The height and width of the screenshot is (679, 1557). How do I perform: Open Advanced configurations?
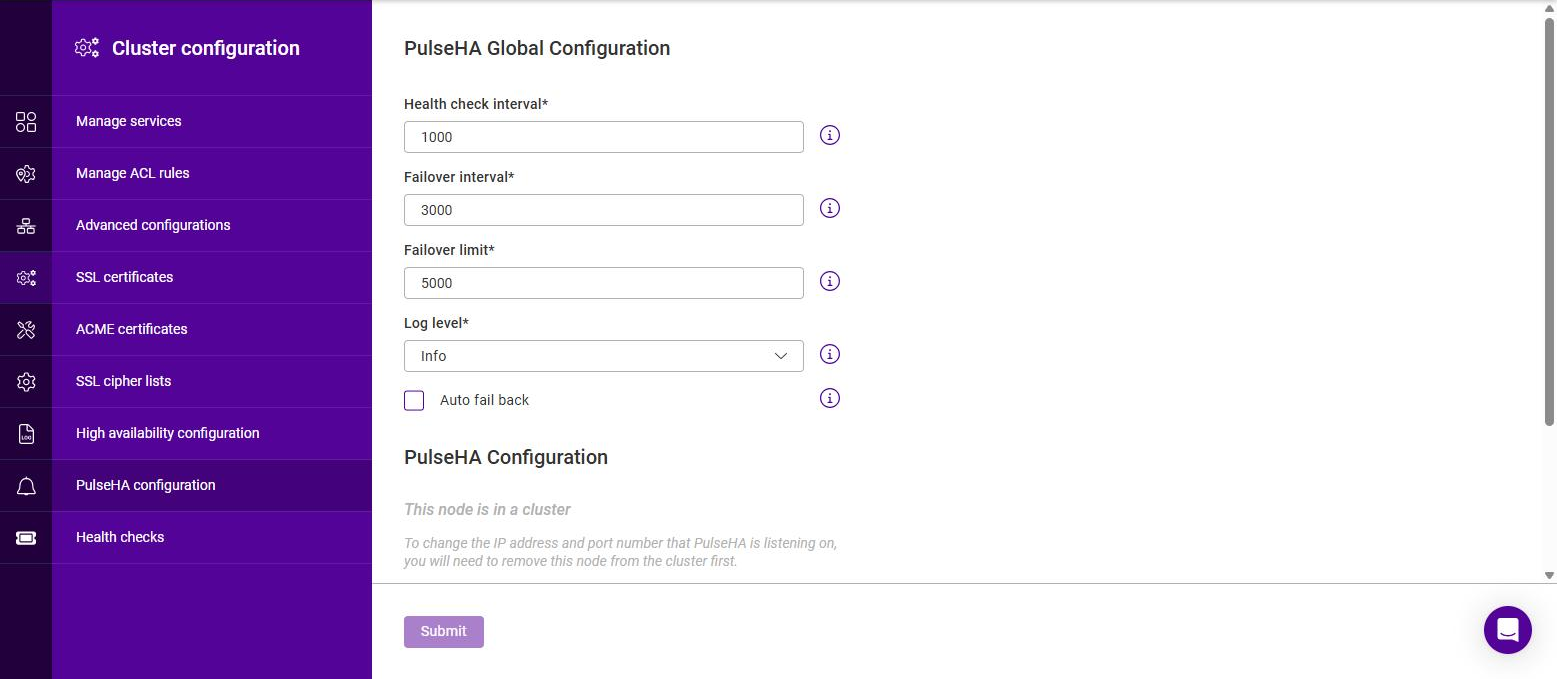click(x=212, y=225)
